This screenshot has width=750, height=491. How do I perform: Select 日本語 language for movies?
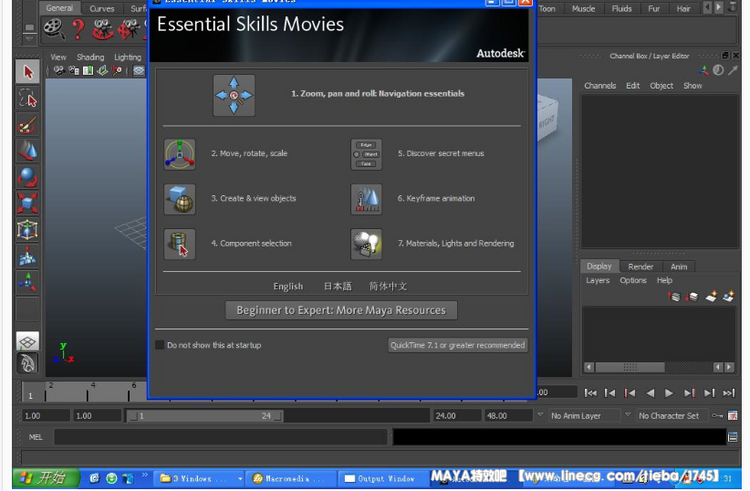tap(338, 286)
